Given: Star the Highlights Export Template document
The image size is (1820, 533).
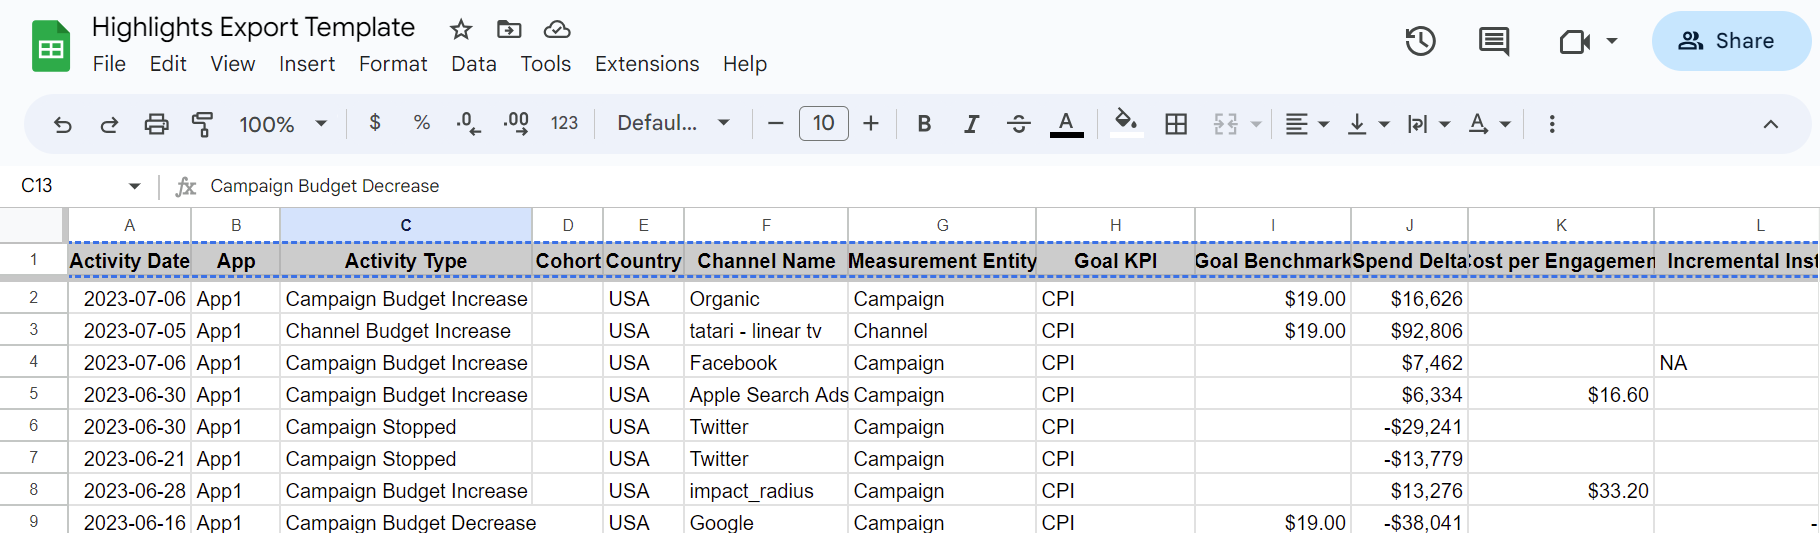Looking at the screenshot, I should tap(460, 29).
